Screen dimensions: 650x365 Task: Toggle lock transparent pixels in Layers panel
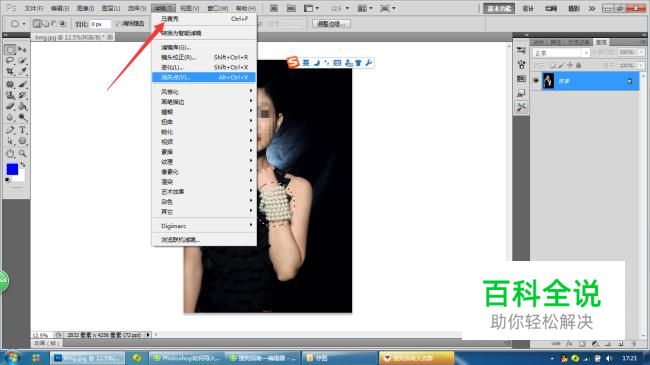552,66
